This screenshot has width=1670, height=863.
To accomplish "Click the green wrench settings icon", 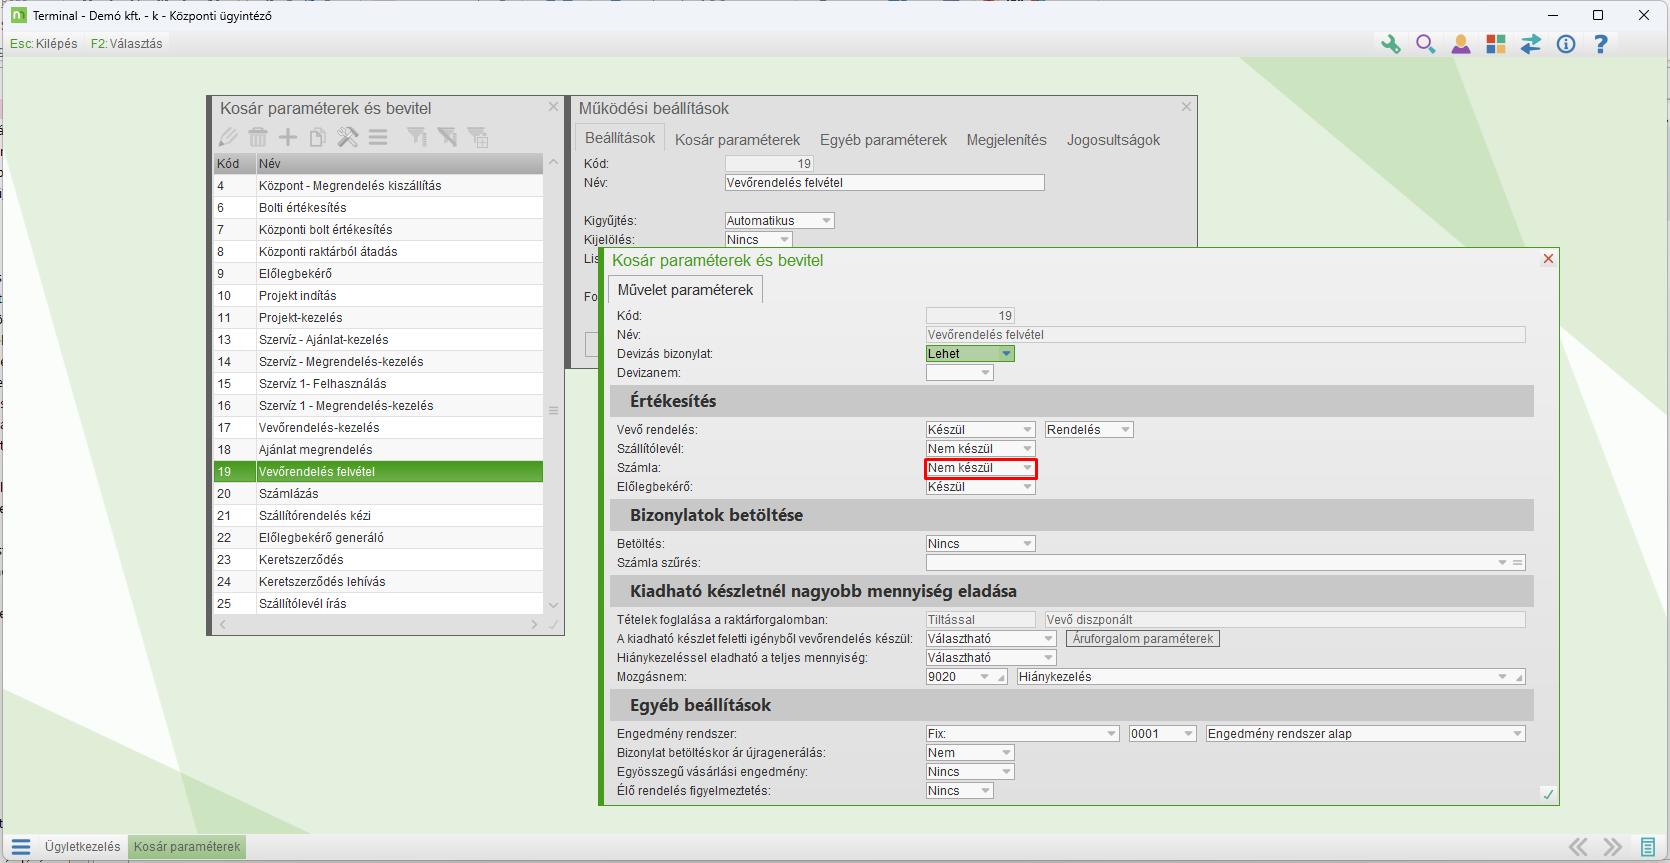I will (1390, 44).
